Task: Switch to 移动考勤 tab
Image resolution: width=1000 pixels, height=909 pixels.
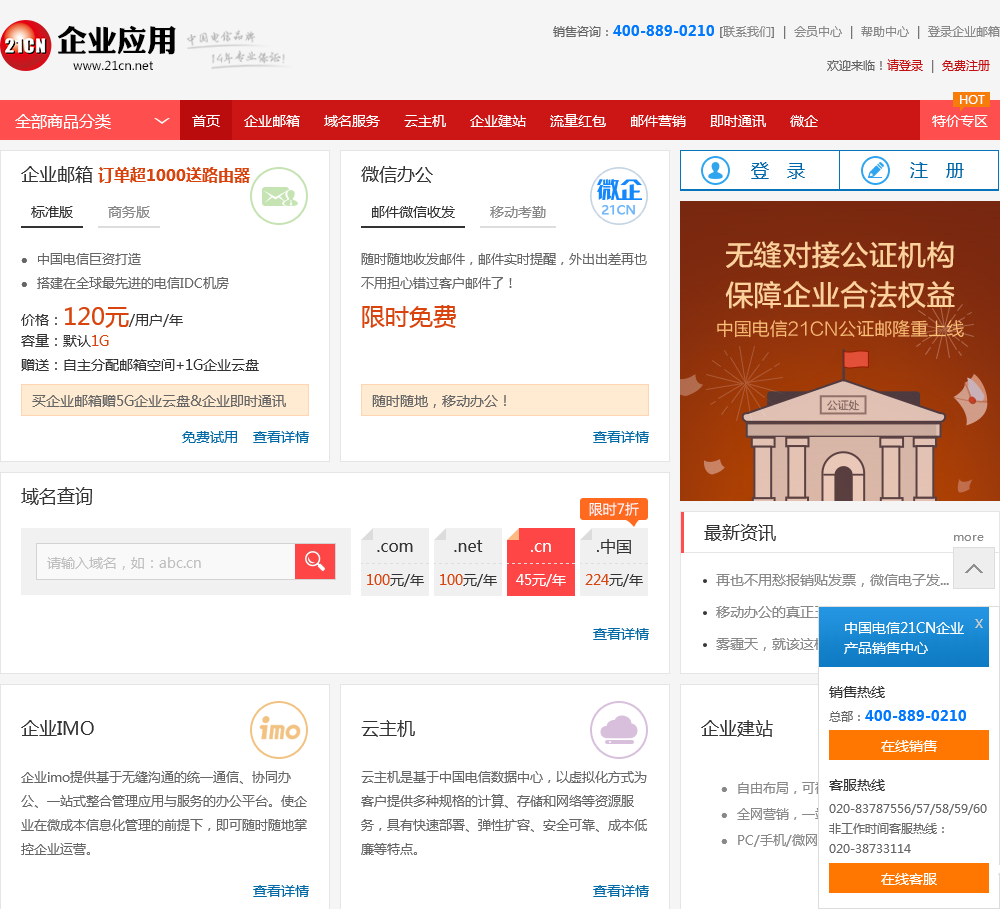Action: [518, 212]
